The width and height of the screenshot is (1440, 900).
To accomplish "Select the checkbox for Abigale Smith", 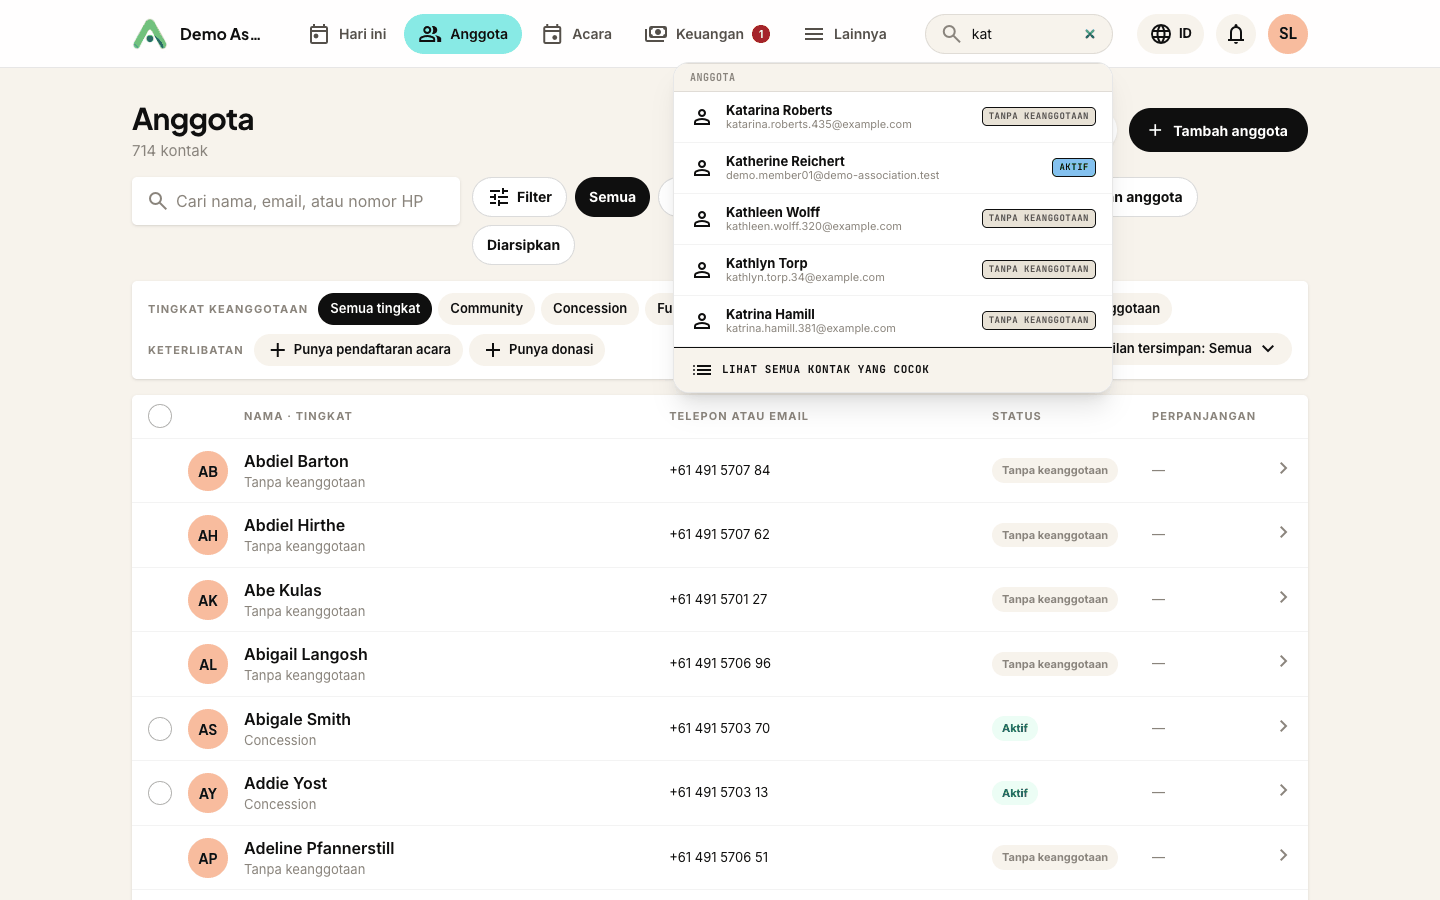I will (x=160, y=729).
